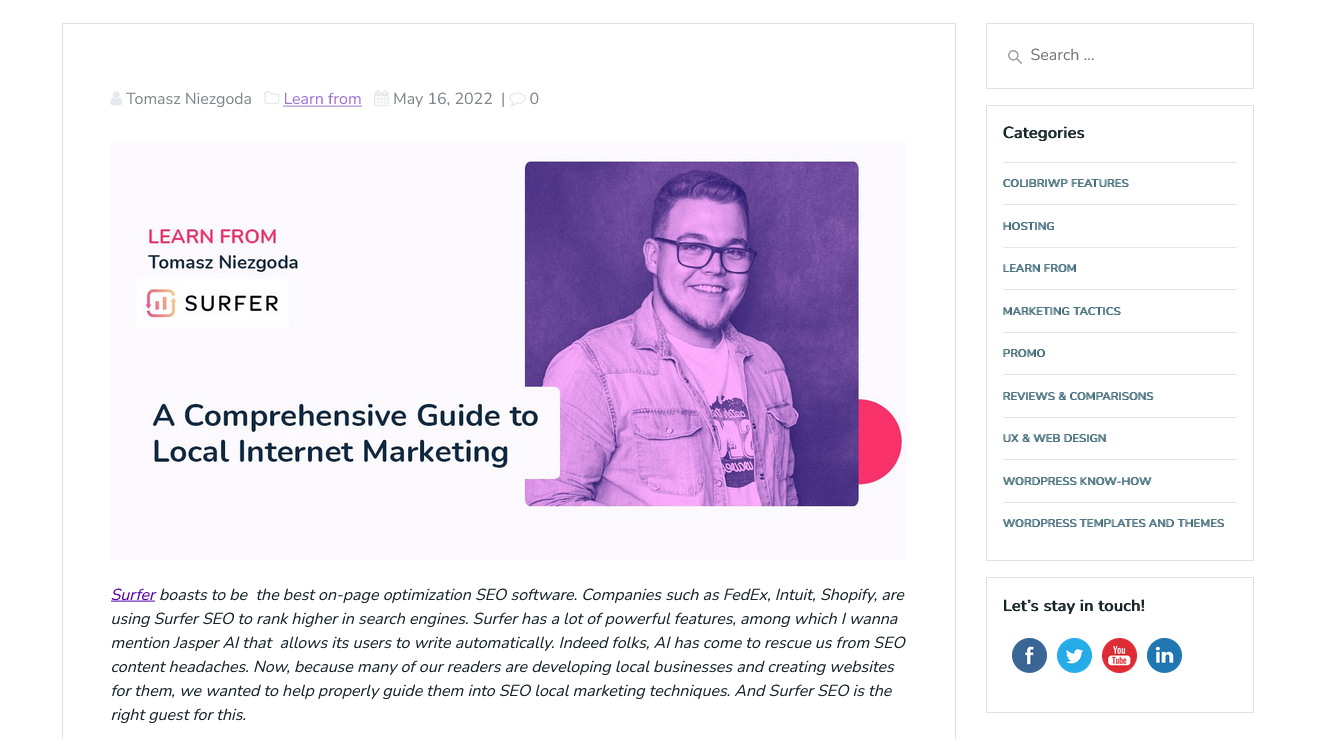Click the Categories heading
1327x739 pixels.
click(1043, 133)
